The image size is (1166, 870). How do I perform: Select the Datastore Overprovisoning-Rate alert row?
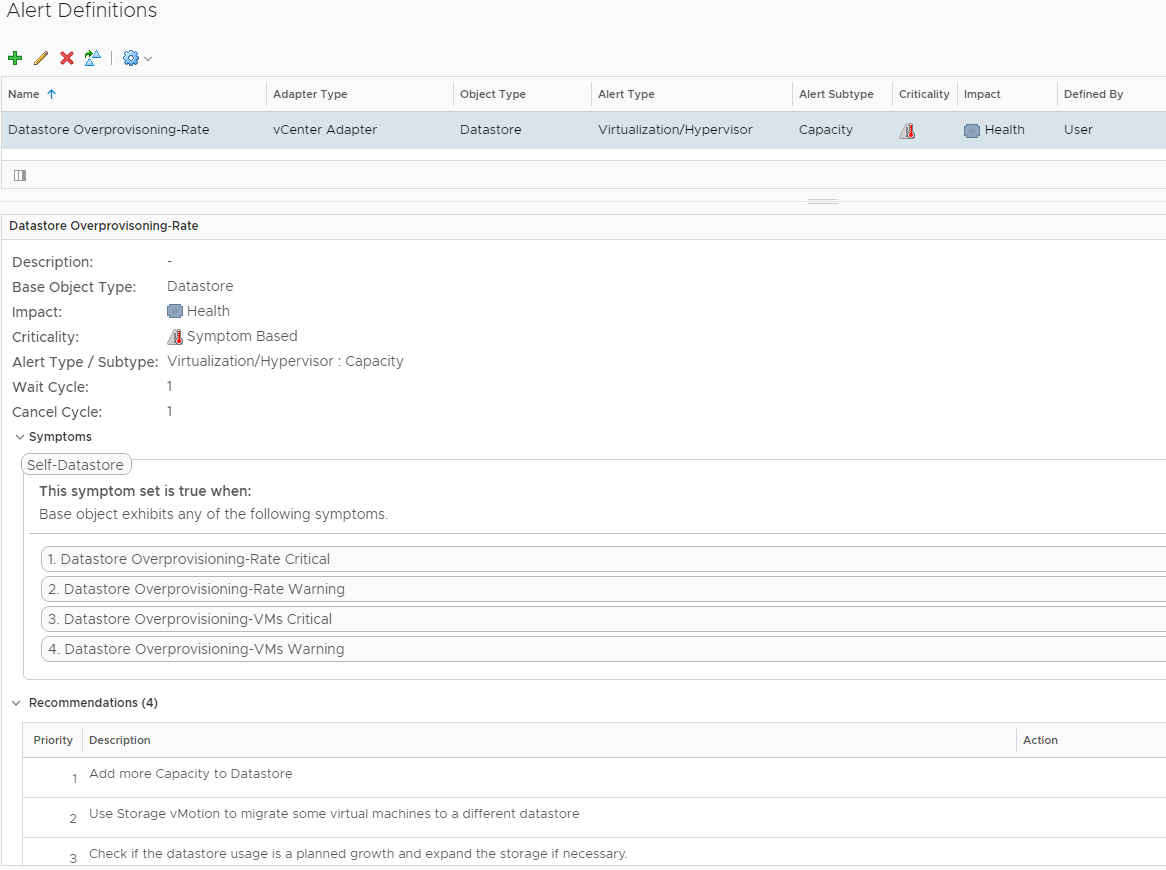coord(108,130)
